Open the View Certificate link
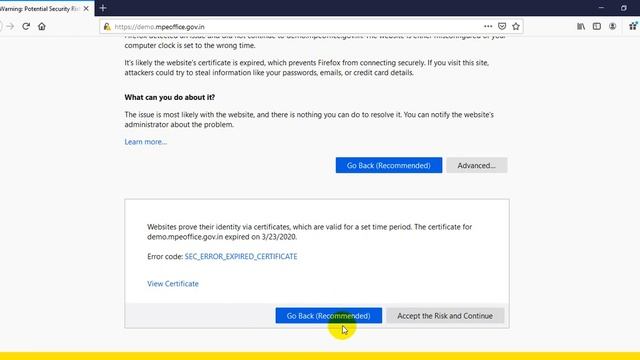The height and width of the screenshot is (360, 640). tap(173, 284)
